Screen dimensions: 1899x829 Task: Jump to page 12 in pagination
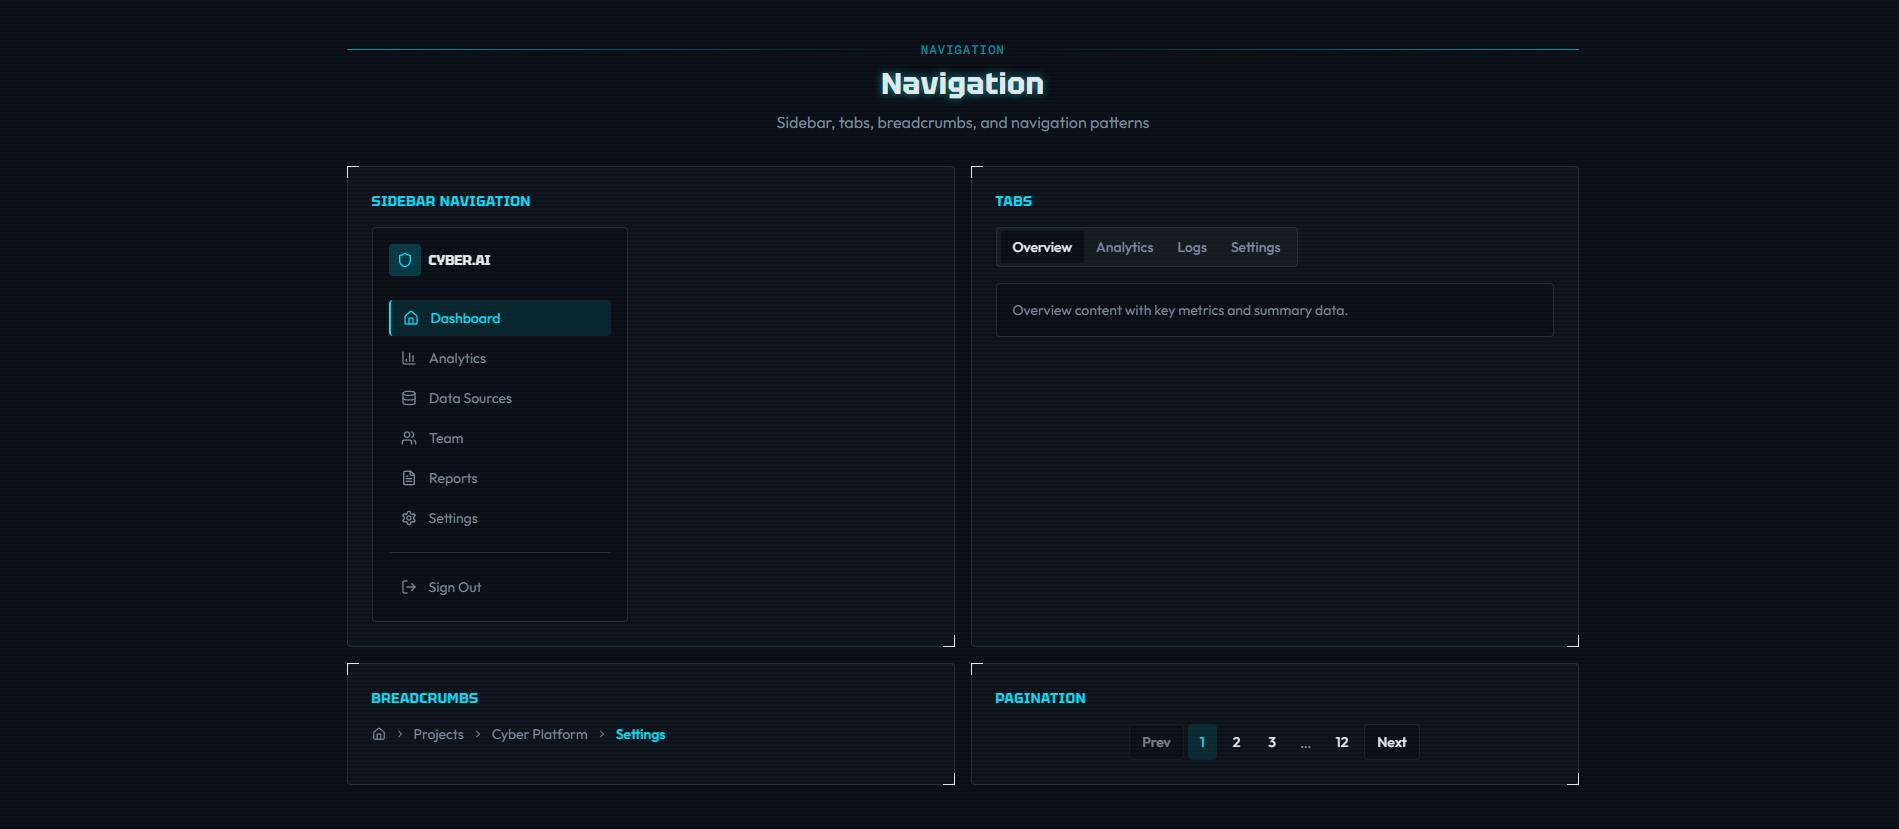1342,742
